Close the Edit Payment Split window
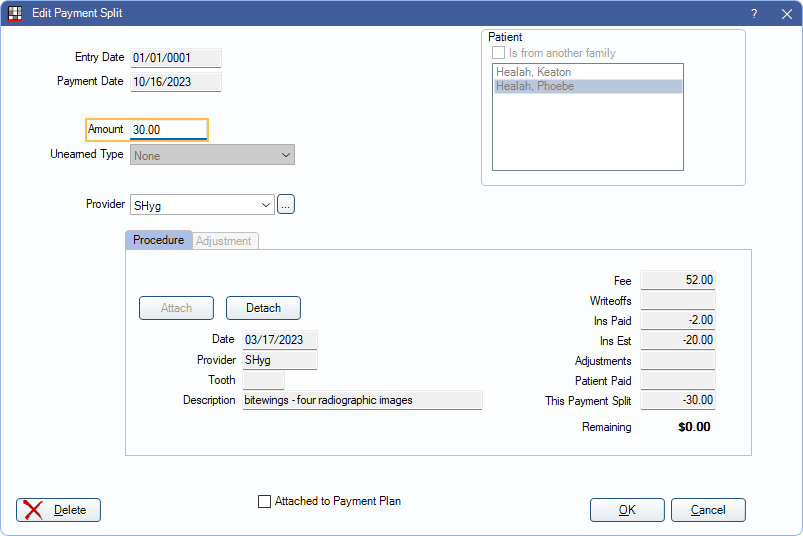This screenshot has height=536, width=803. (786, 14)
